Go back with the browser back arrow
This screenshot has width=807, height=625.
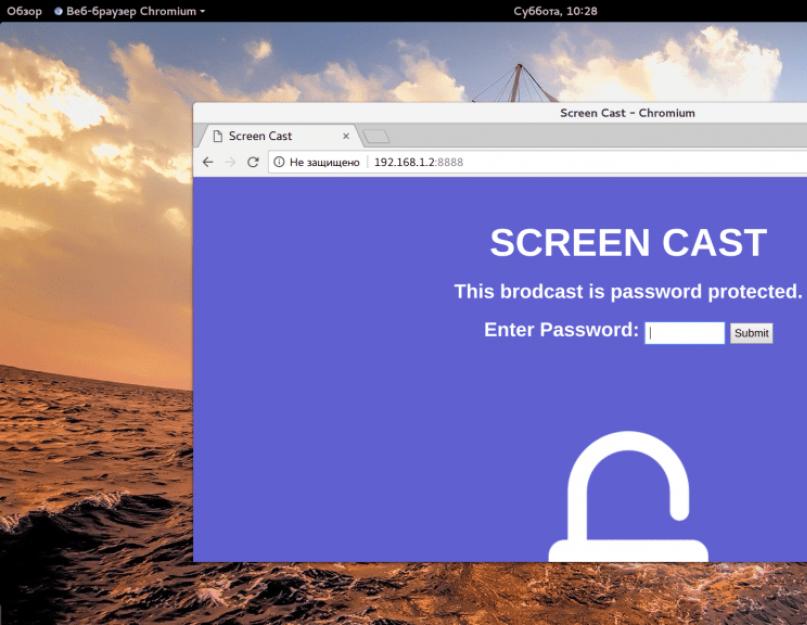click(x=208, y=162)
